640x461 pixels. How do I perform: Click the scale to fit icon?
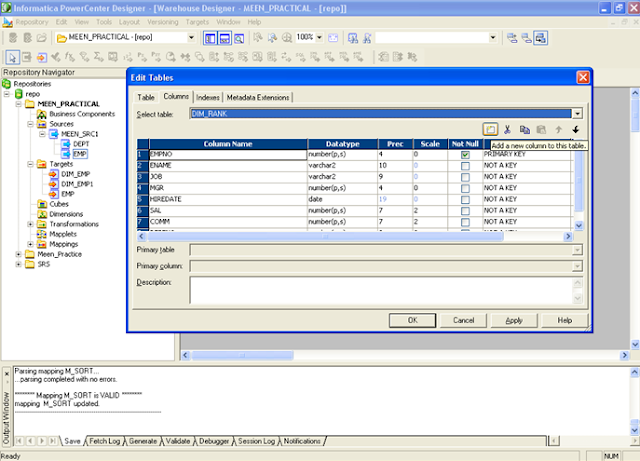click(333, 38)
